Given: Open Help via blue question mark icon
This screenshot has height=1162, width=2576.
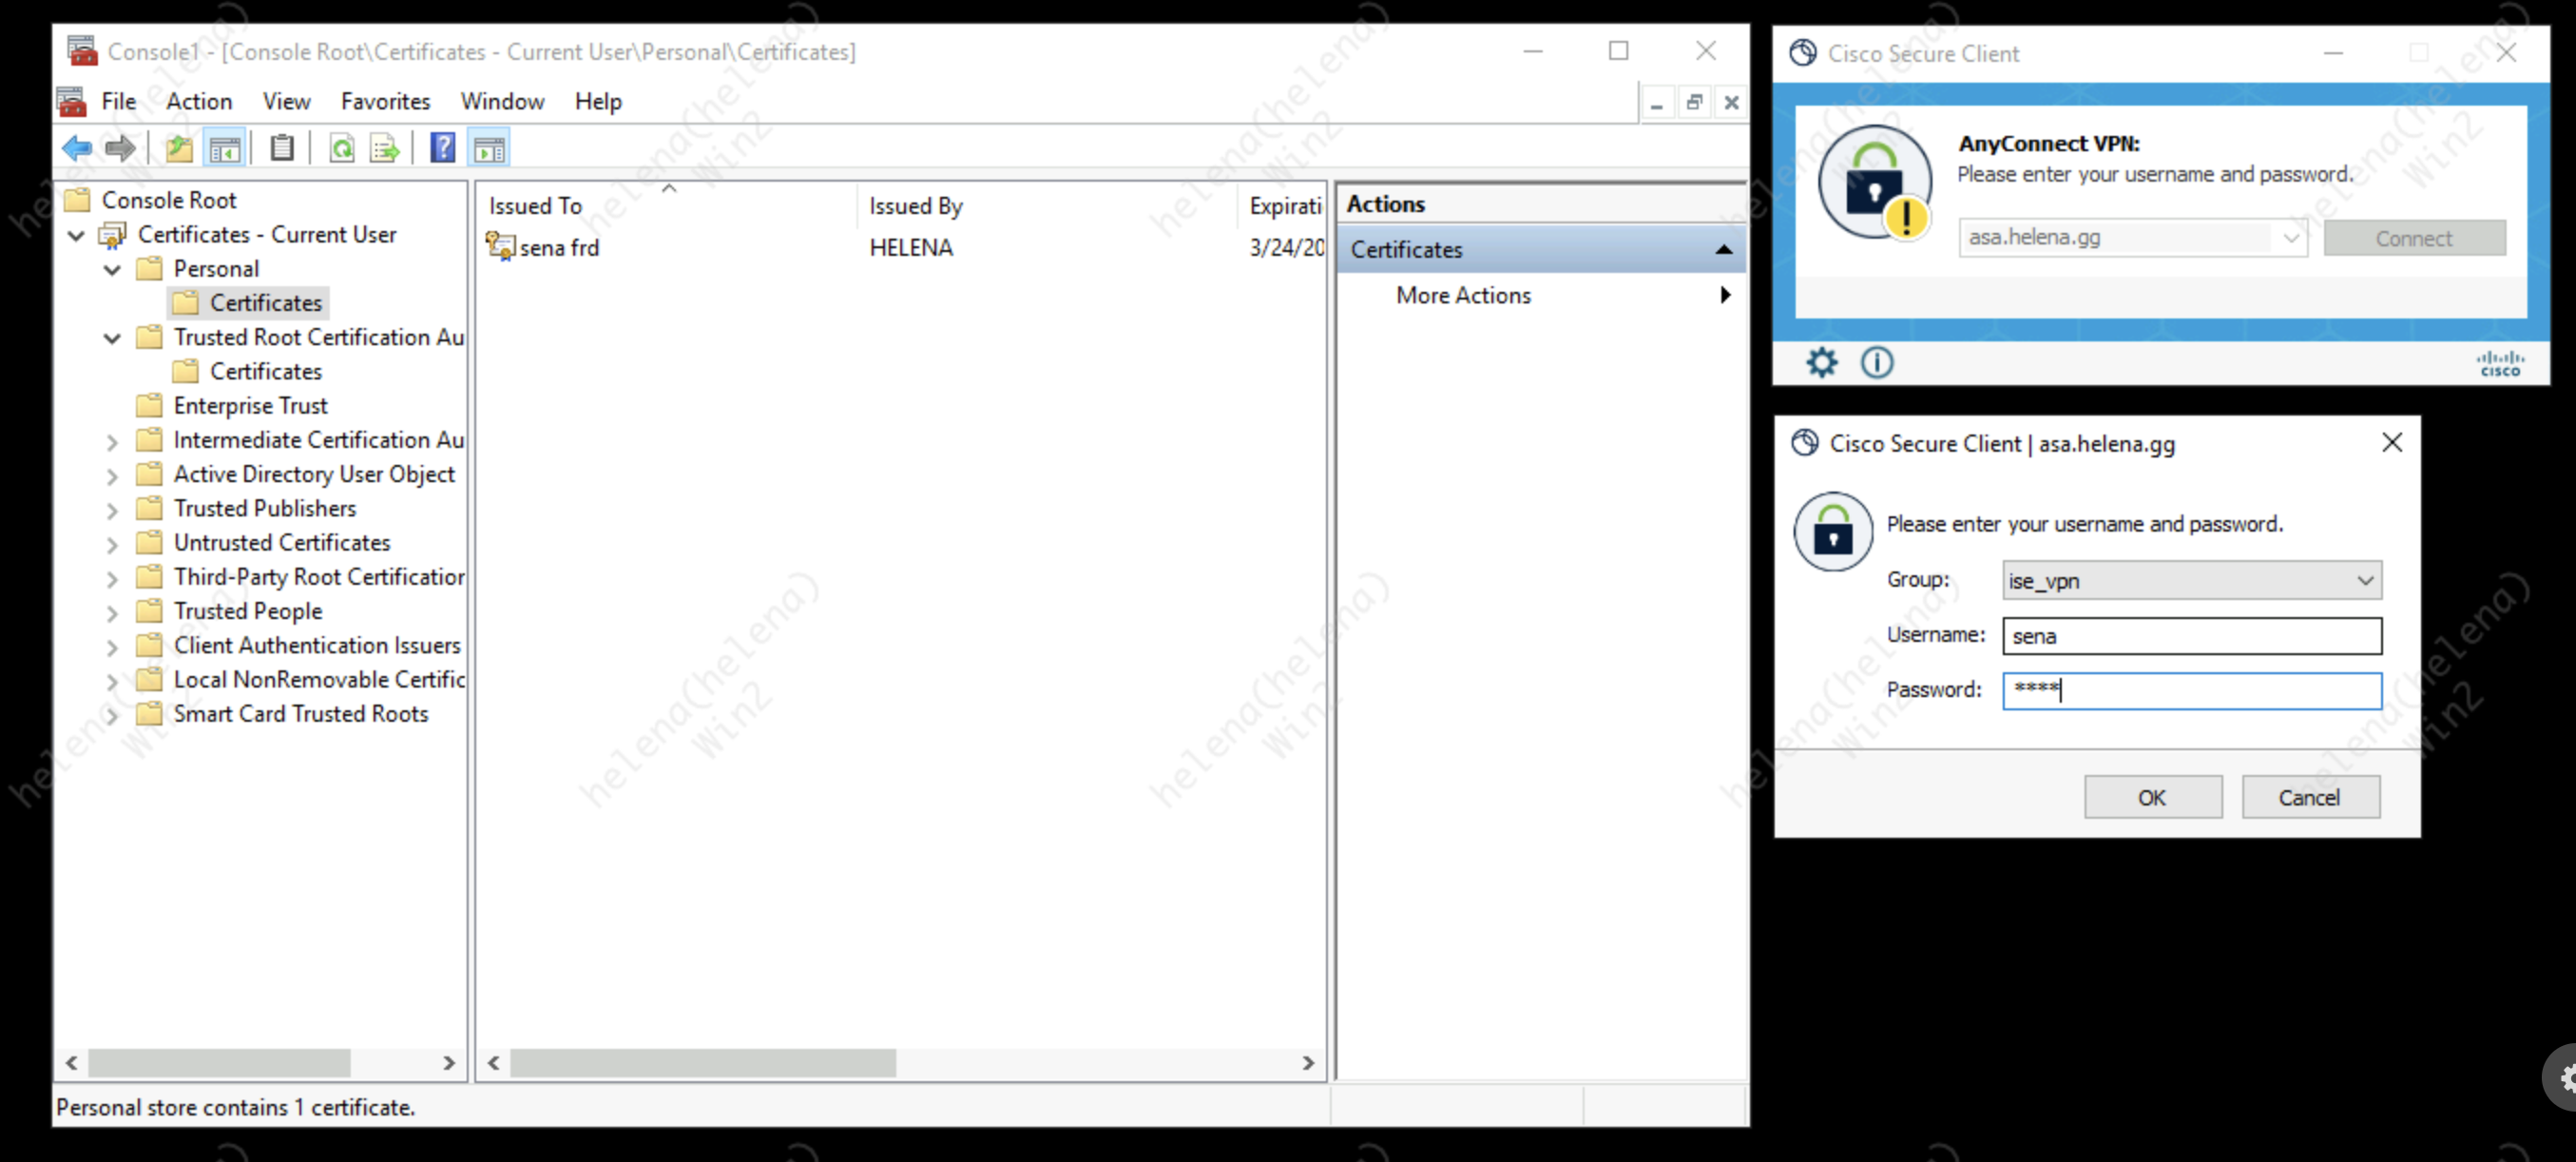Looking at the screenshot, I should [442, 149].
